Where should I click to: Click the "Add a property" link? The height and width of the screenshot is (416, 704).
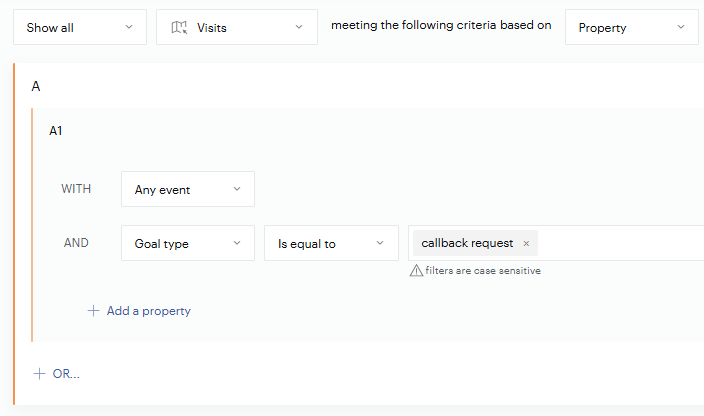[148, 311]
